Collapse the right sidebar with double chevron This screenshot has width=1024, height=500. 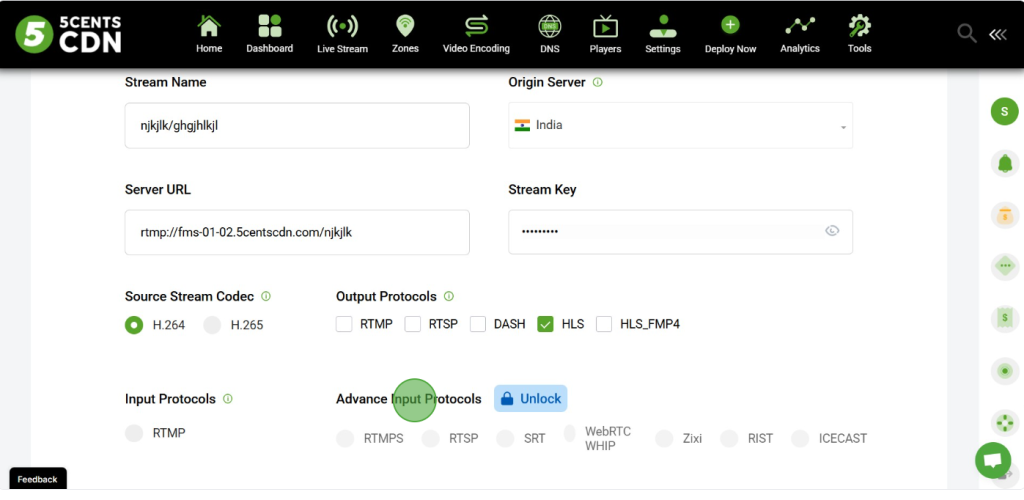tap(997, 34)
